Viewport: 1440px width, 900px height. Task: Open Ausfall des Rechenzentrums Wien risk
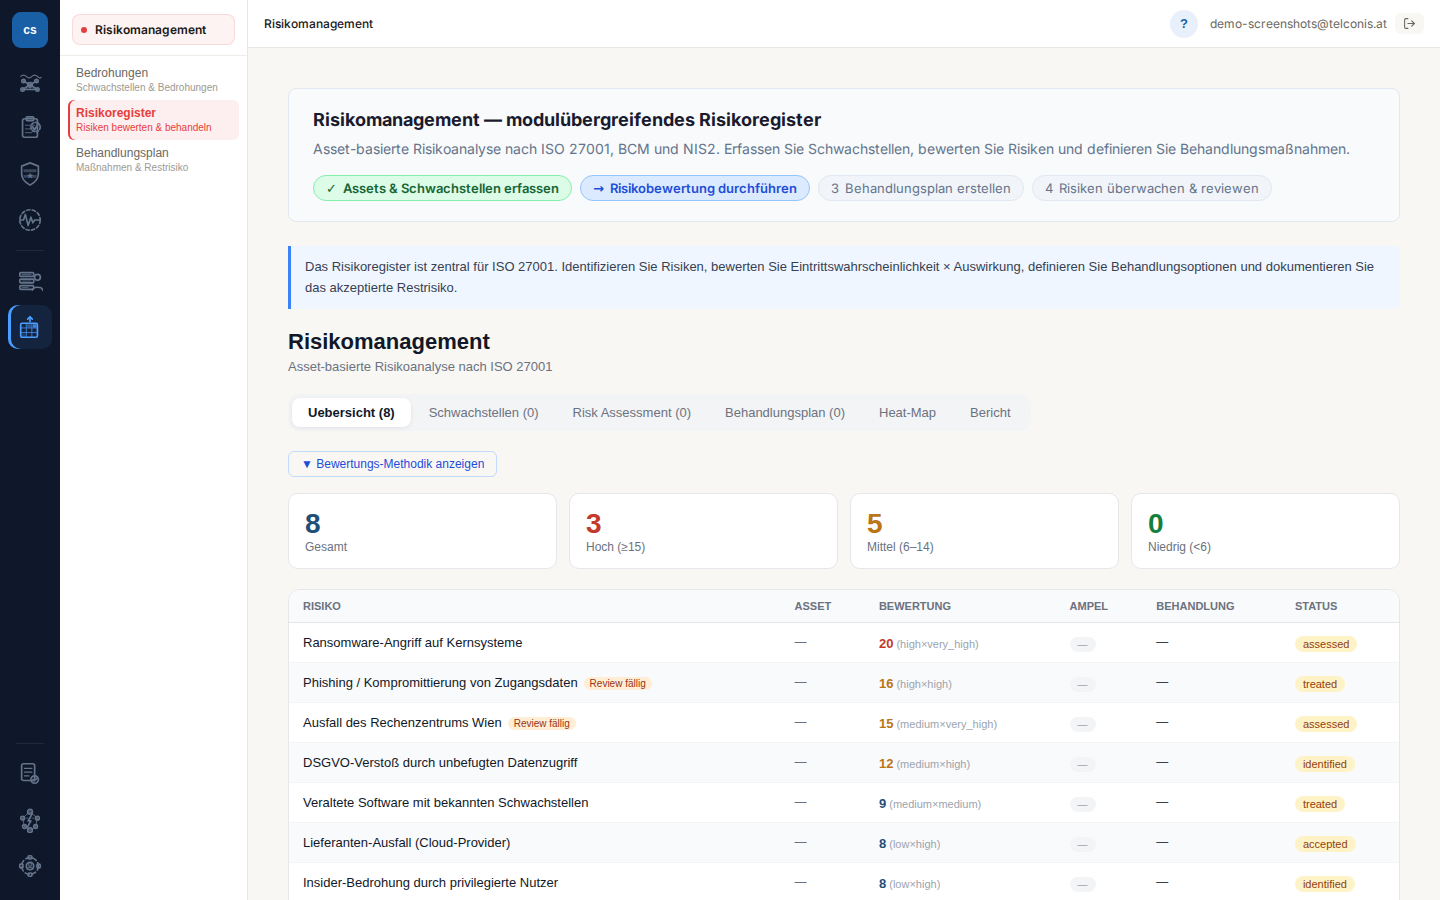point(402,723)
